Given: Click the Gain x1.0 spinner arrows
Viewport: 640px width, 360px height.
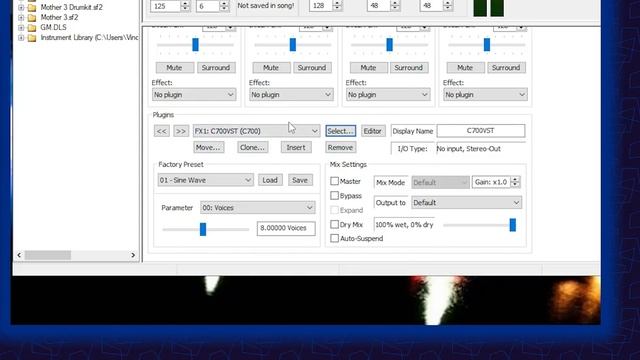Looking at the screenshot, I should point(516,182).
